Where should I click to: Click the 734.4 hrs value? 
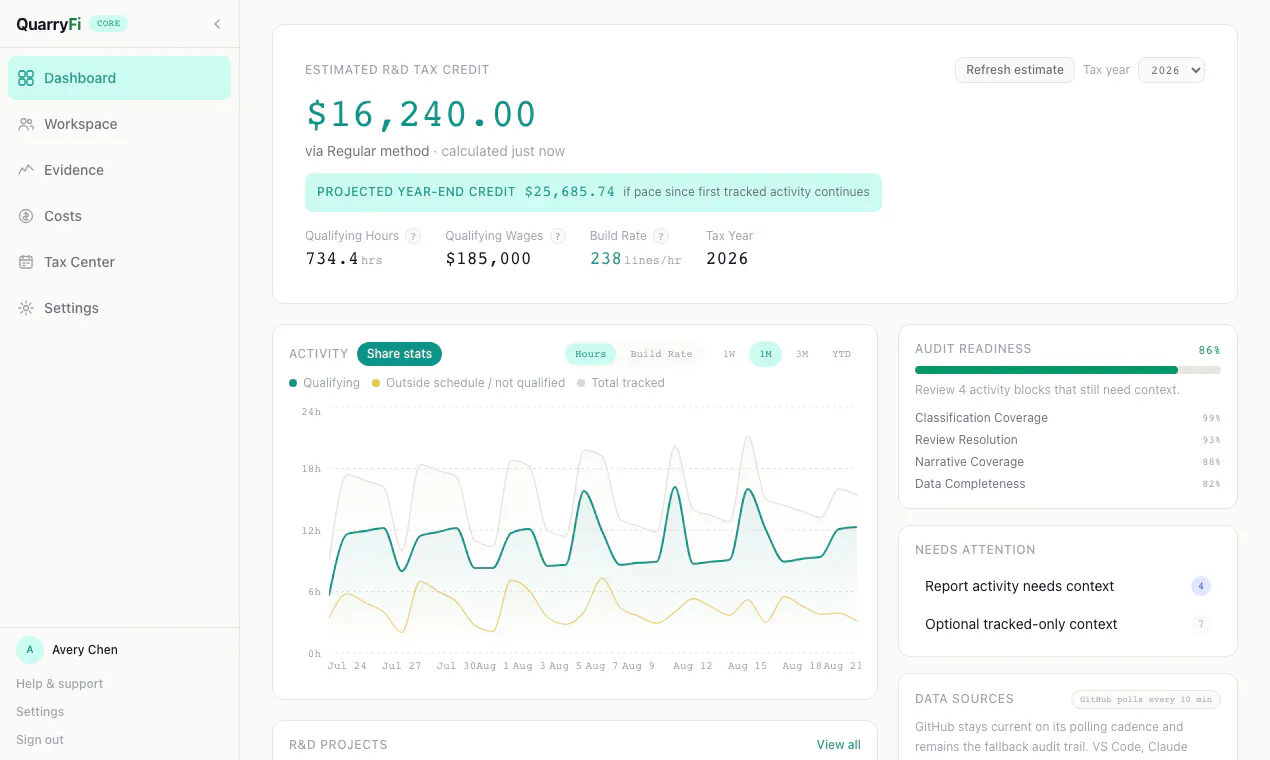(x=344, y=259)
